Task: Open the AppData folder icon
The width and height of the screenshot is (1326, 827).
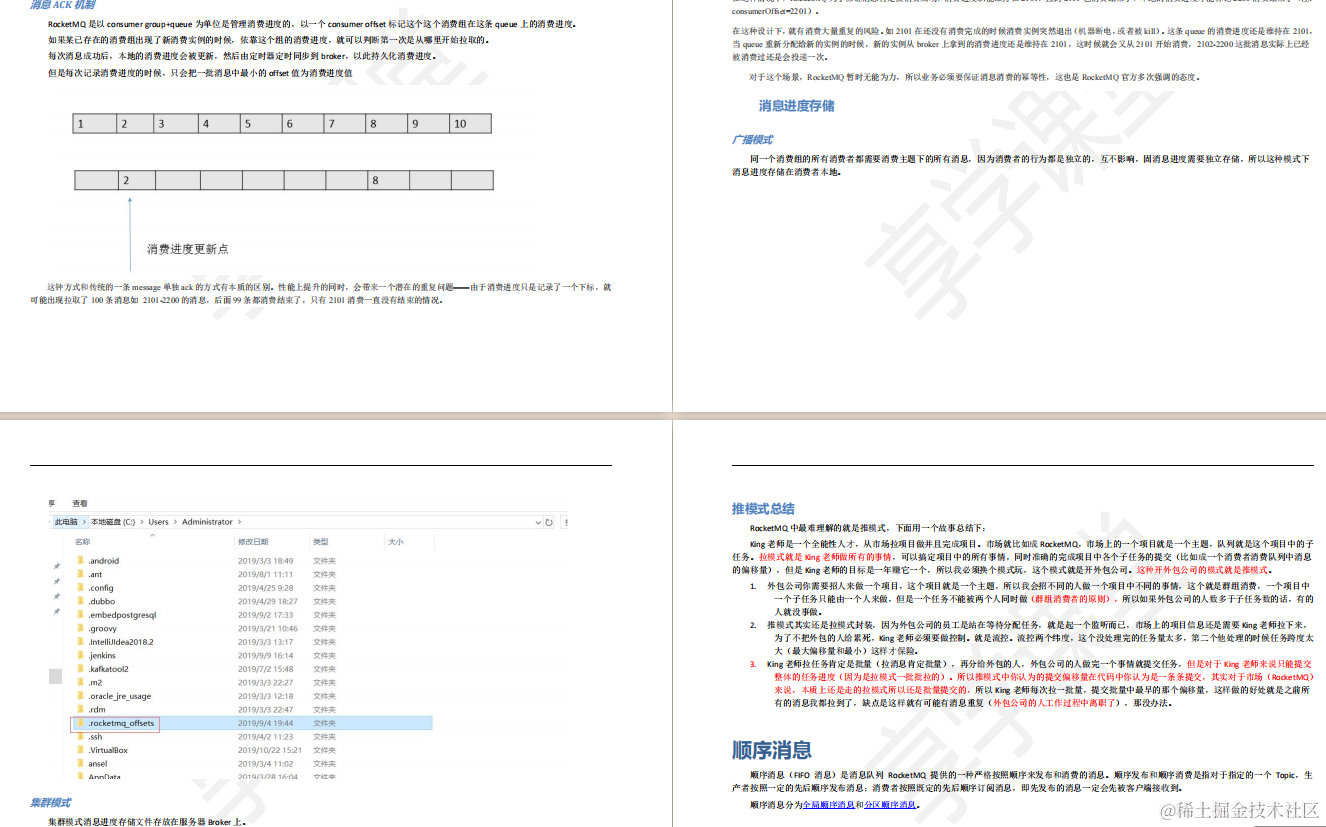Action: click(x=78, y=776)
